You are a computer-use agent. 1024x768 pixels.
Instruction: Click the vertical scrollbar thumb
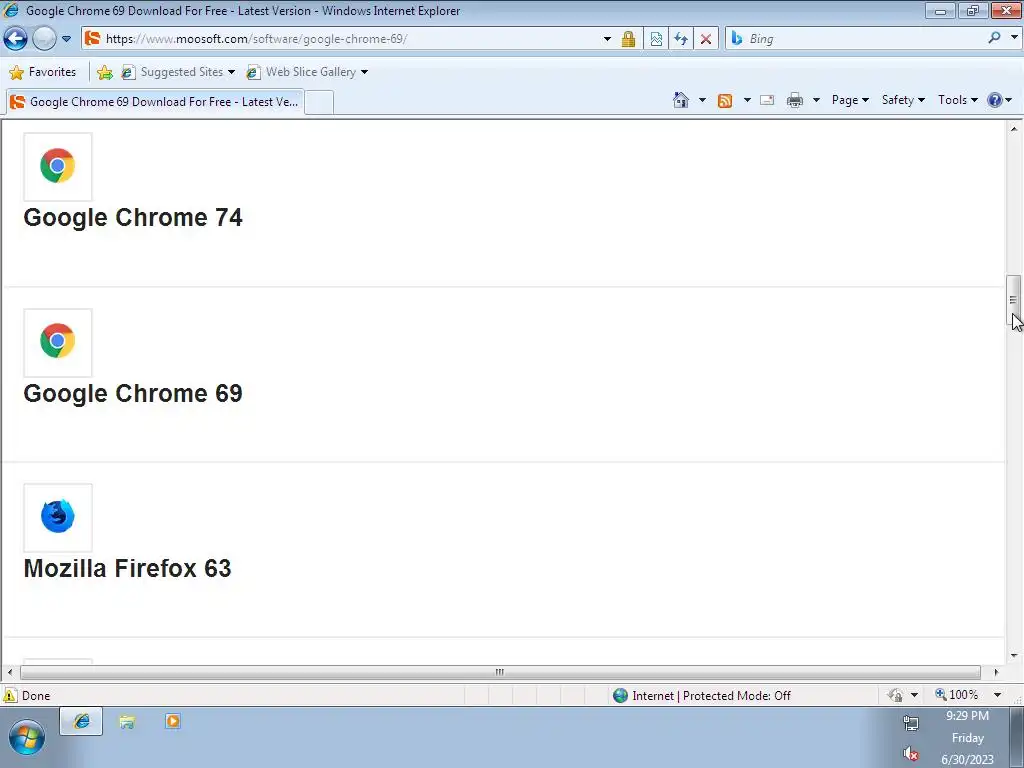pyautogui.click(x=1013, y=300)
